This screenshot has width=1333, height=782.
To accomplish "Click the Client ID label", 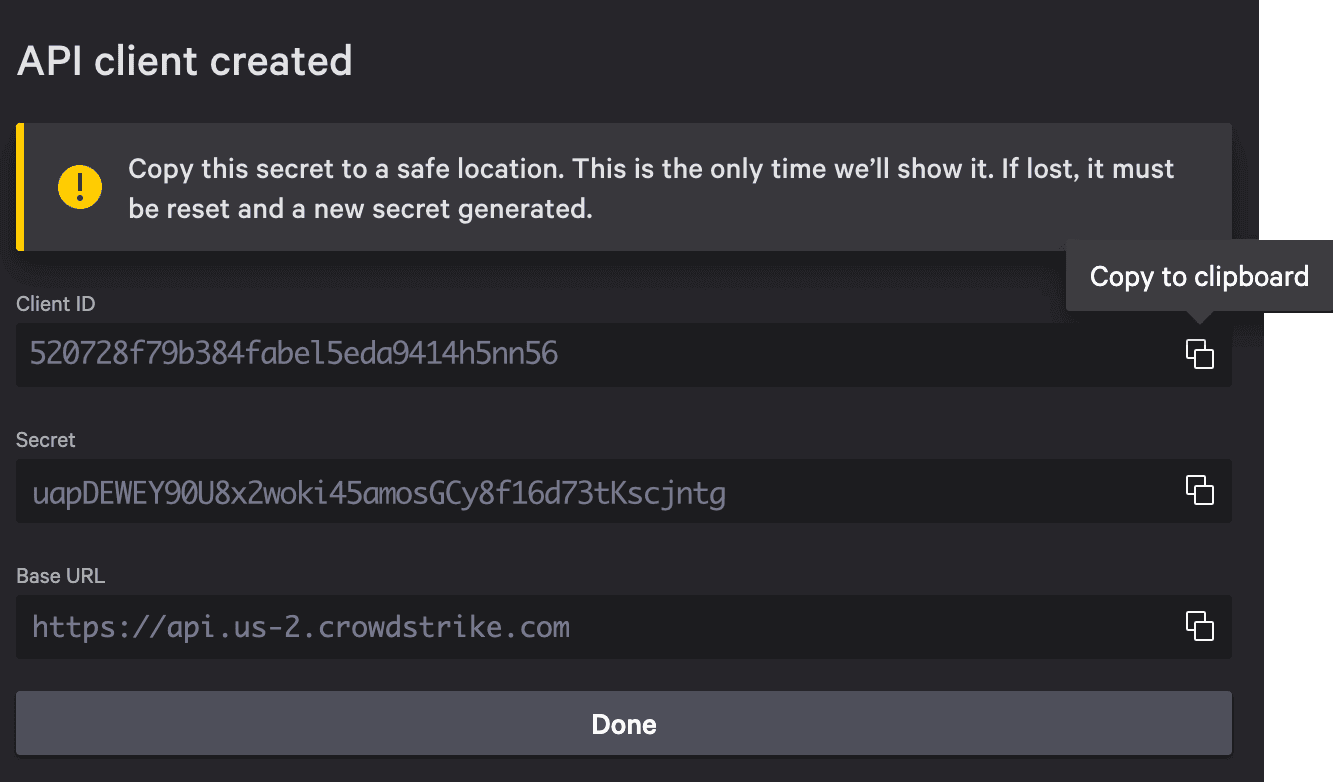I will tap(55, 304).
